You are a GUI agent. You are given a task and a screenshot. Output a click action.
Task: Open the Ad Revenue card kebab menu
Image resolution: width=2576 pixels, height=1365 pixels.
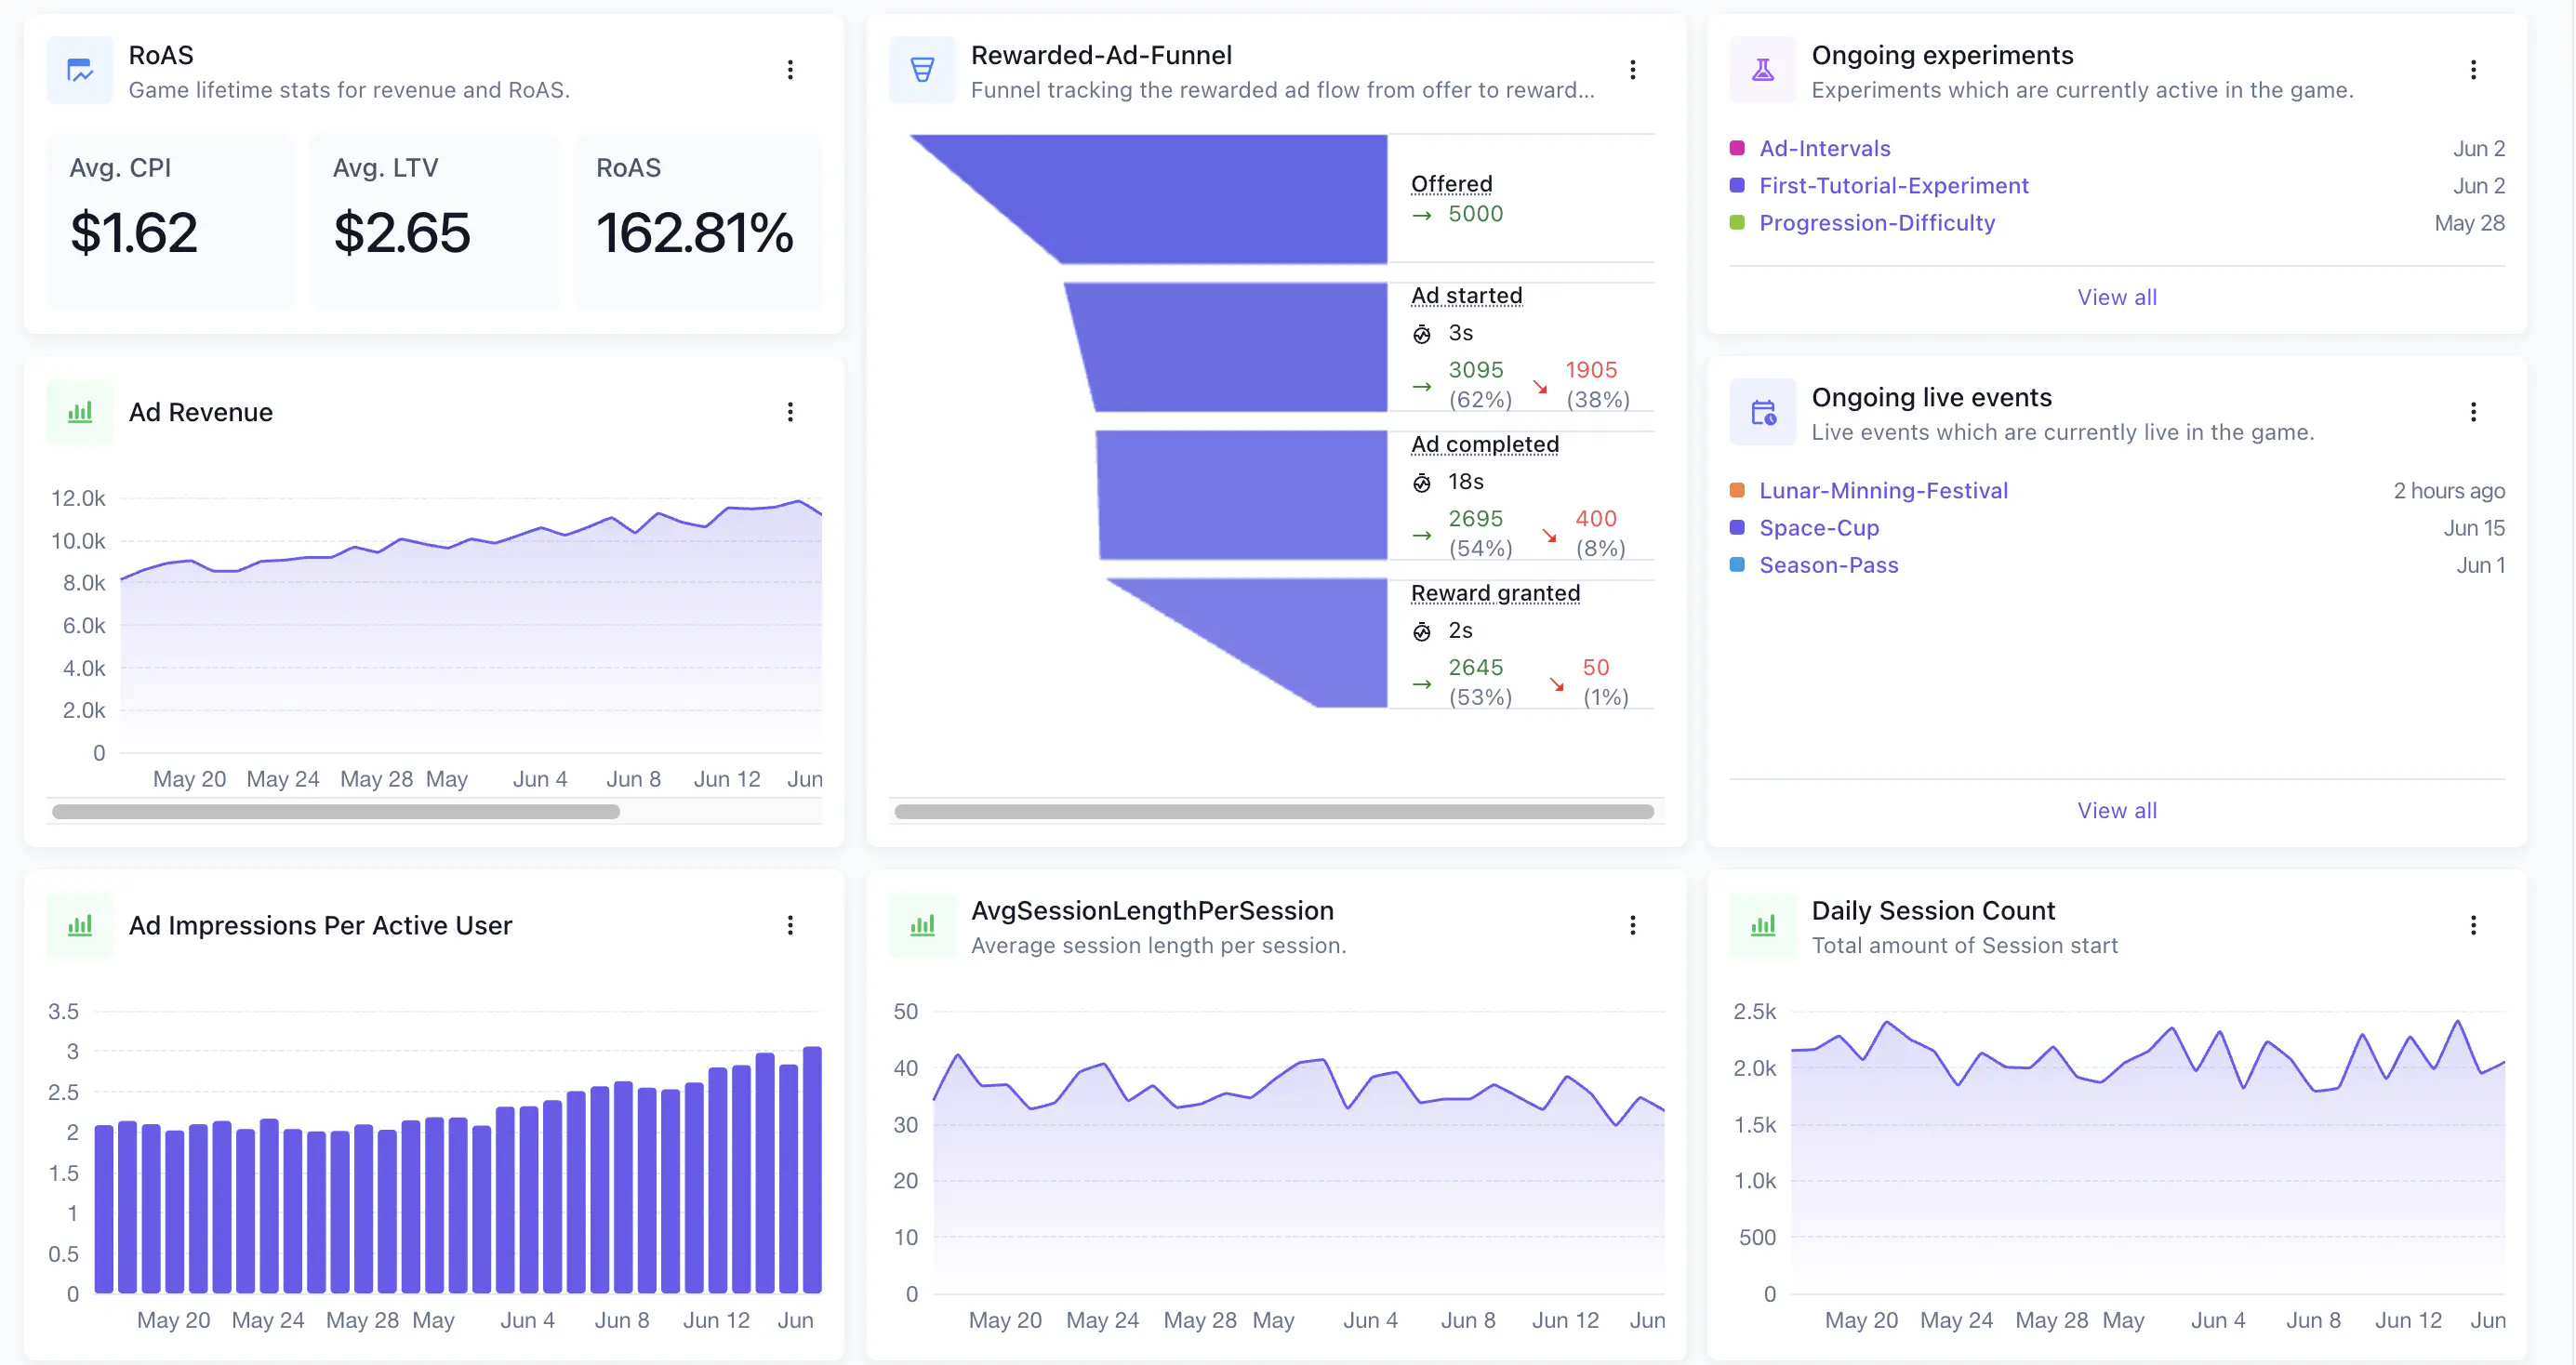point(790,412)
